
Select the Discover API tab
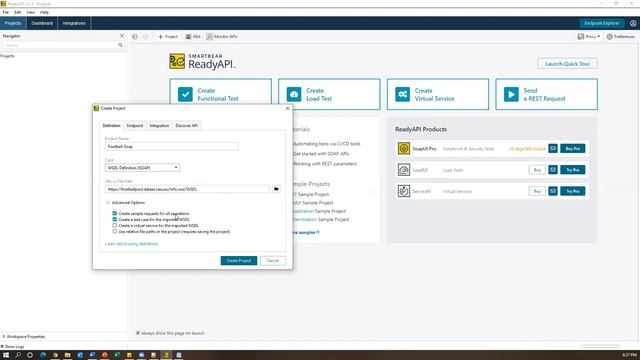(187, 126)
